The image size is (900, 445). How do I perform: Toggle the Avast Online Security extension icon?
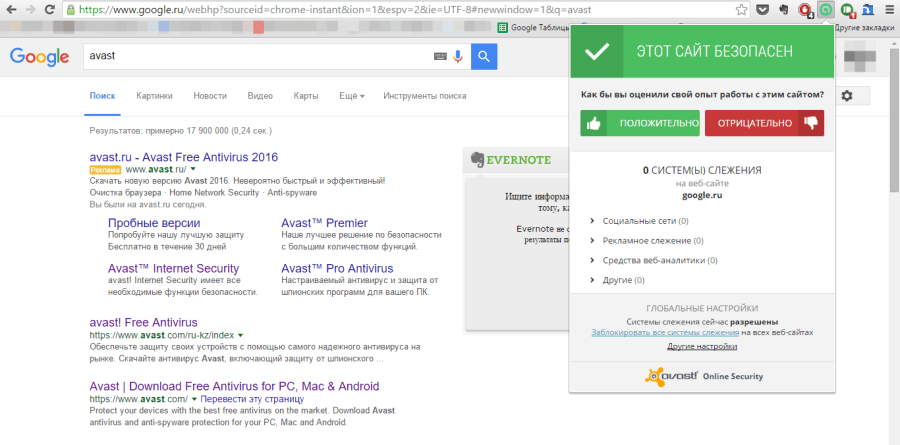(825, 10)
